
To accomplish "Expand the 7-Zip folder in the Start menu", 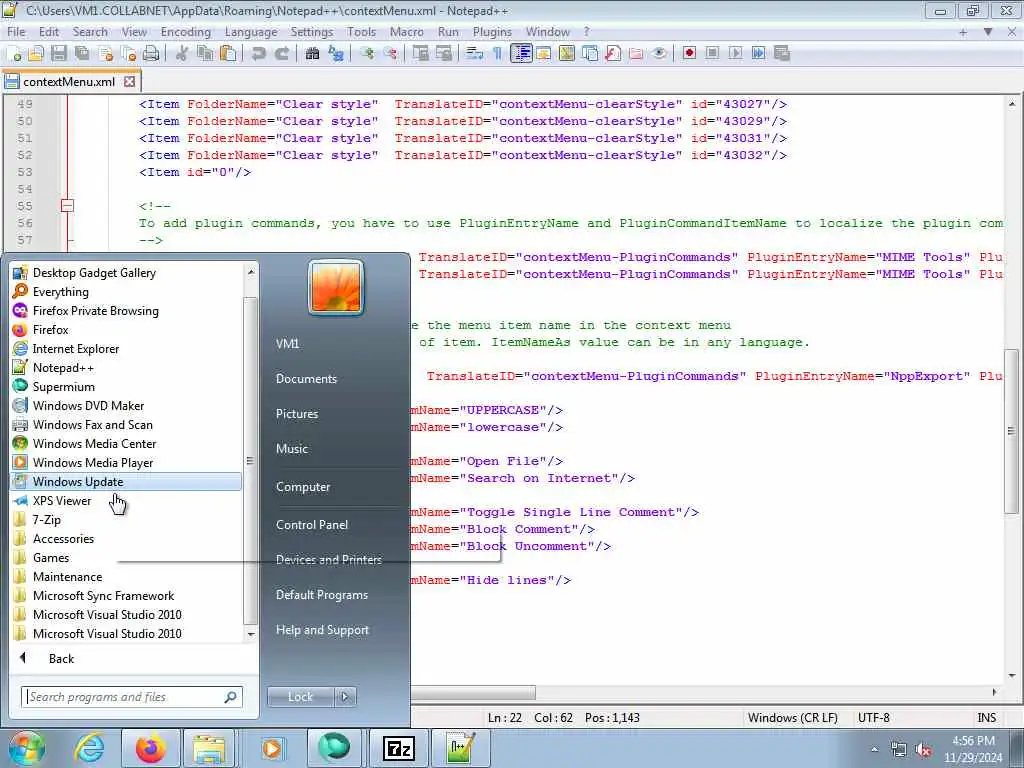I will pos(127,520).
